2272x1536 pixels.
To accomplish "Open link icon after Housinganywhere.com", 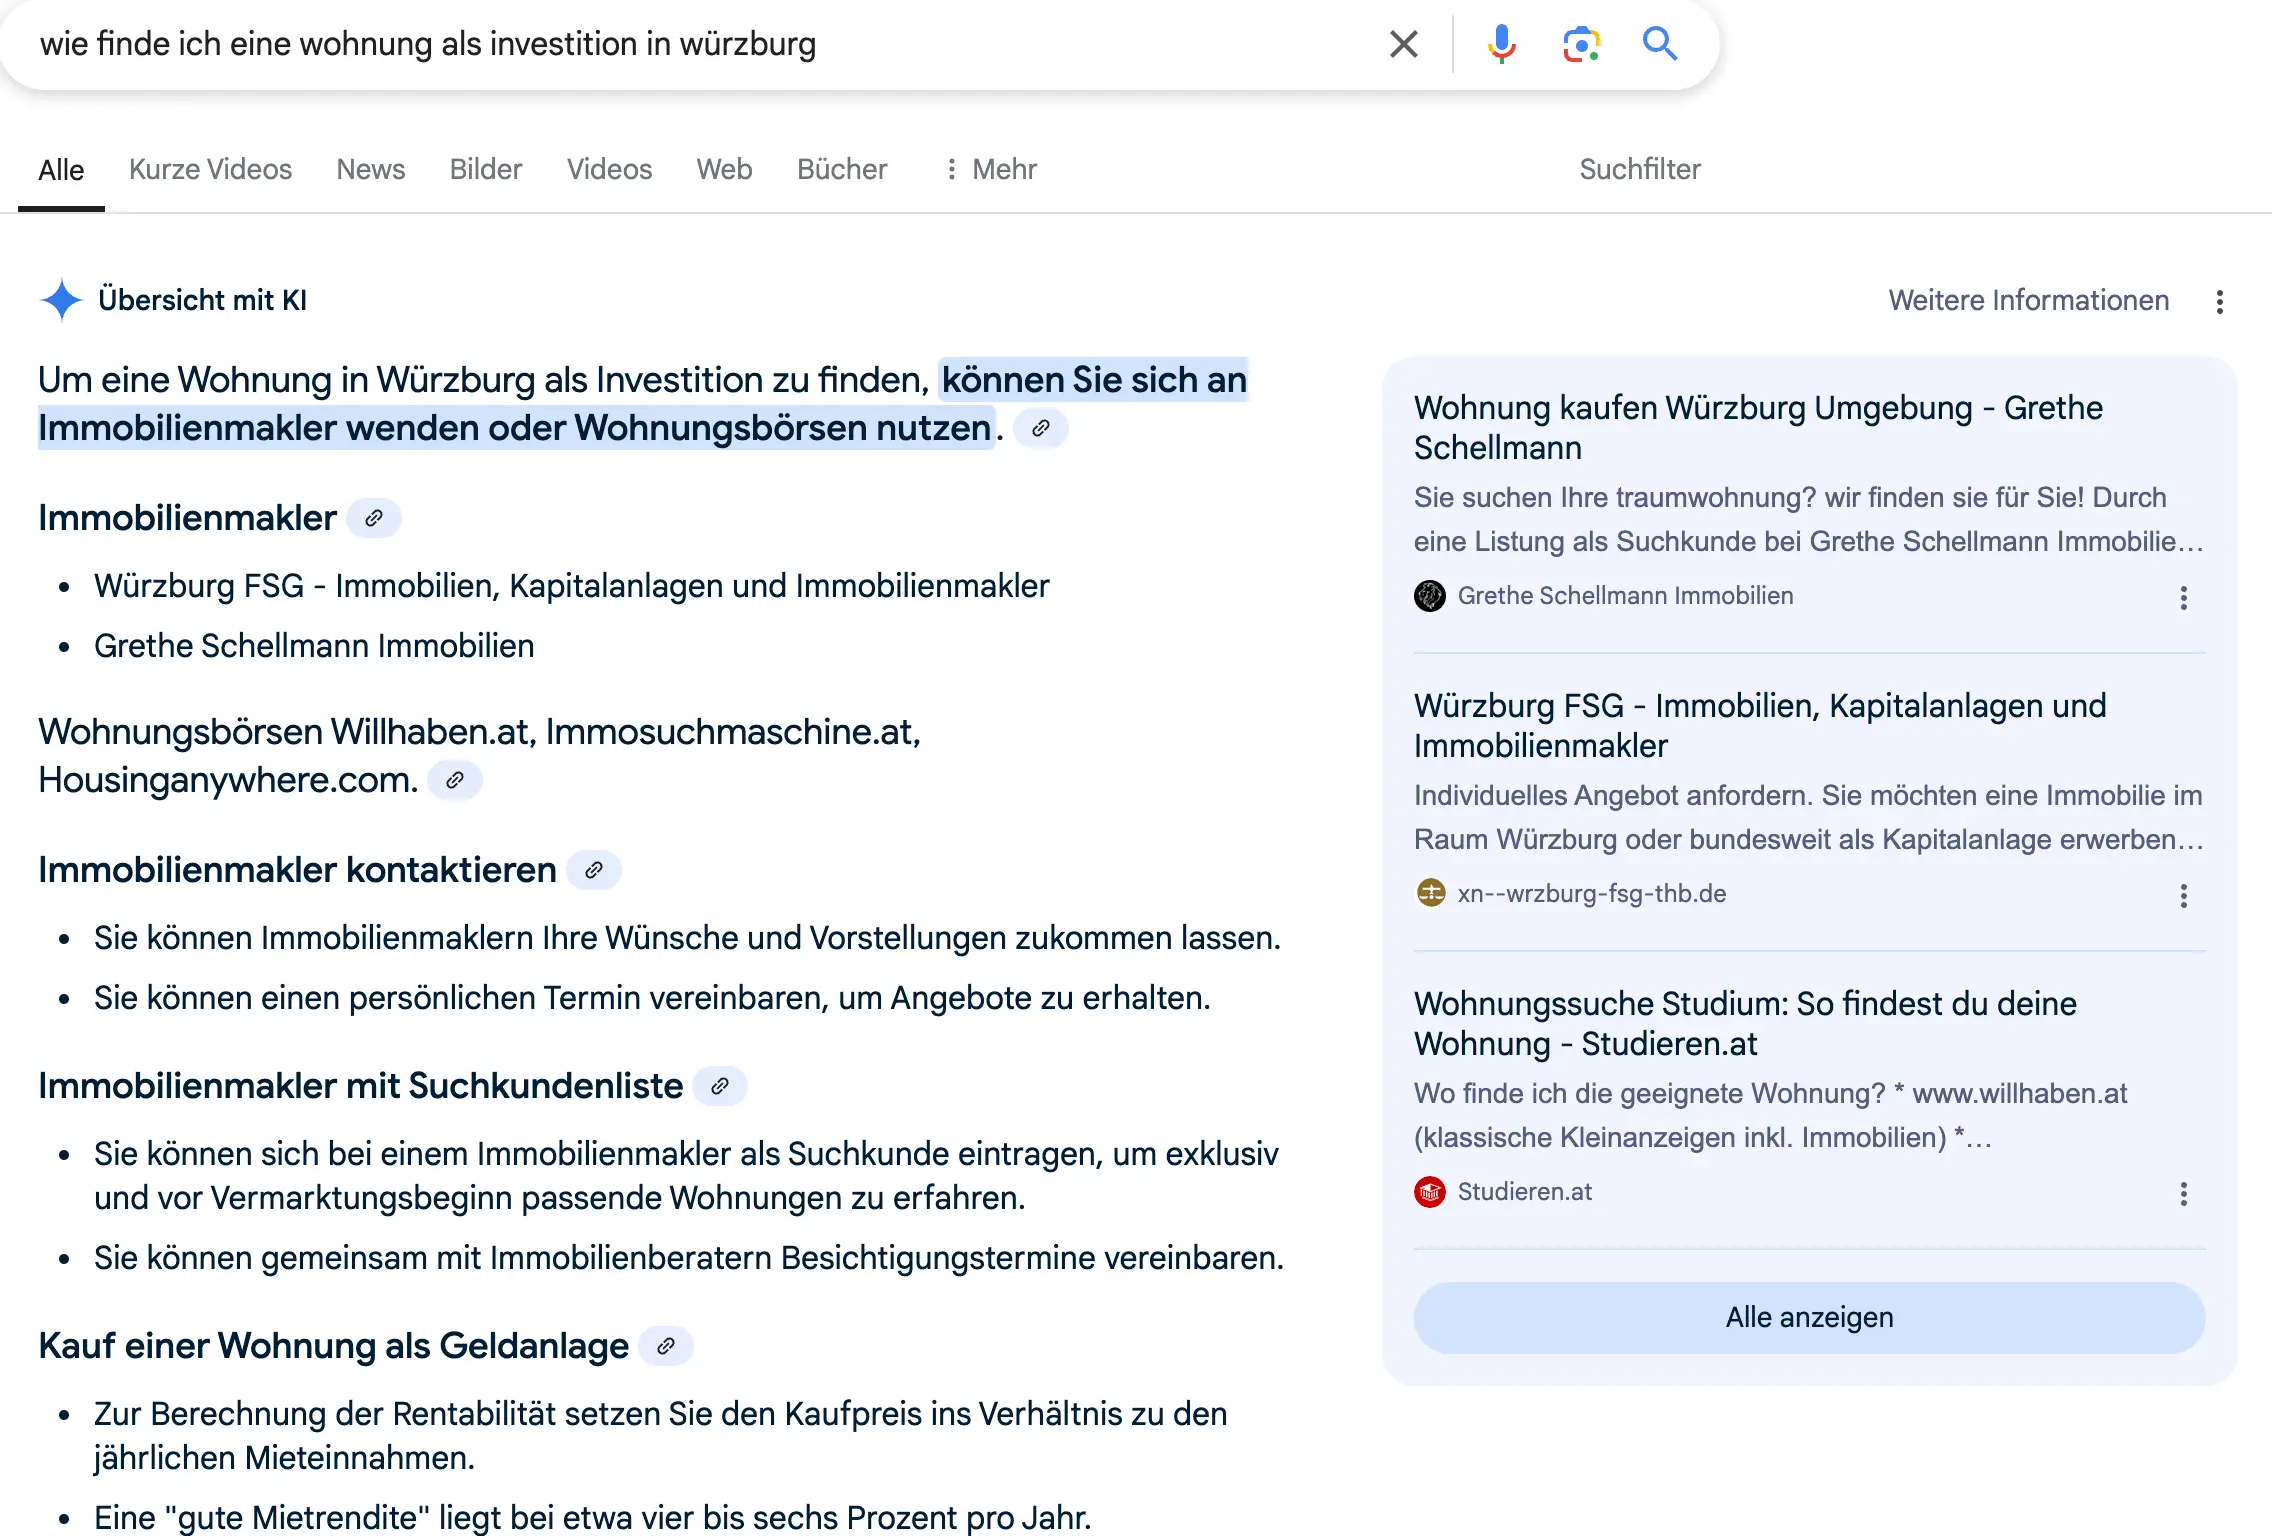I will point(454,780).
